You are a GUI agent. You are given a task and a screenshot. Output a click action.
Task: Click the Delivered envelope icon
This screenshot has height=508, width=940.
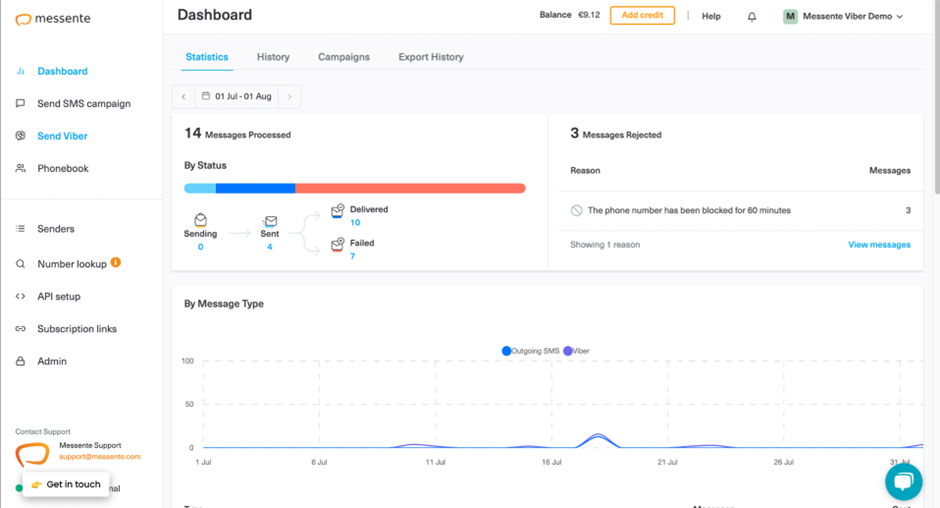pos(338,211)
